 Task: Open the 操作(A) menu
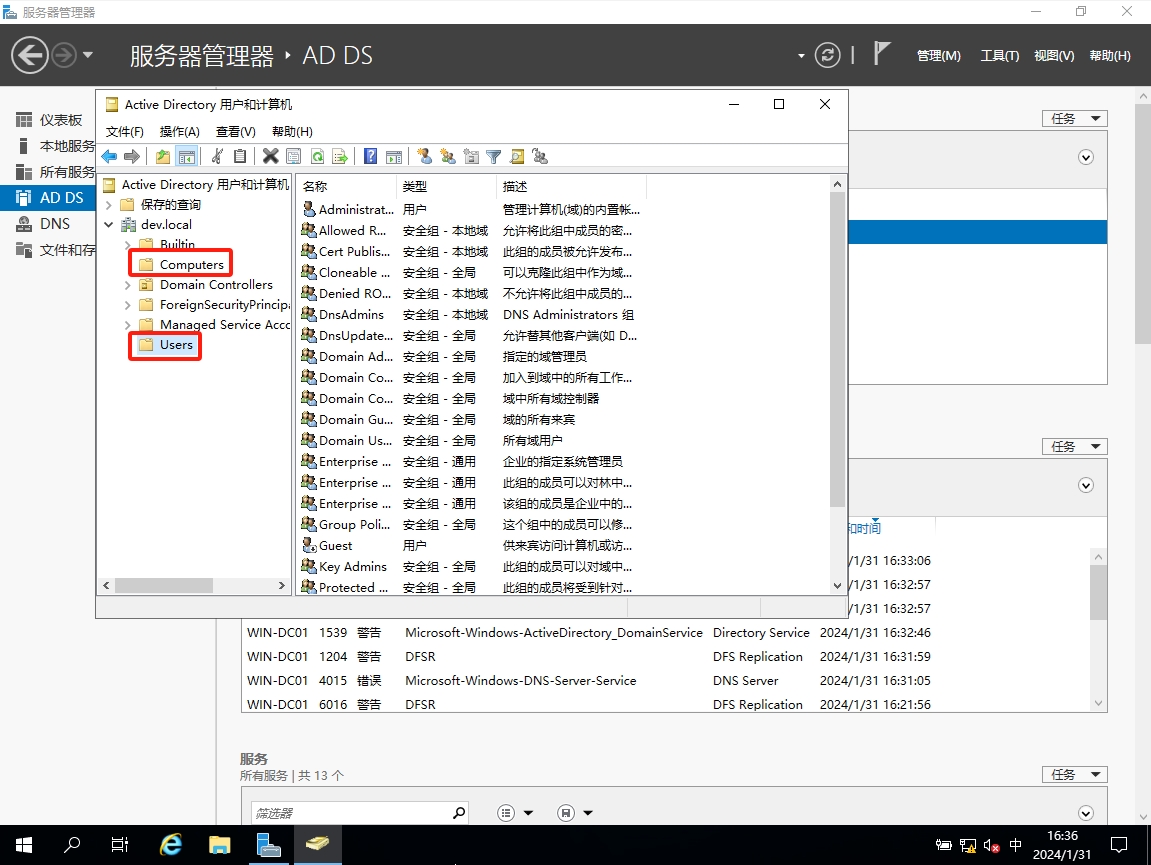(180, 131)
